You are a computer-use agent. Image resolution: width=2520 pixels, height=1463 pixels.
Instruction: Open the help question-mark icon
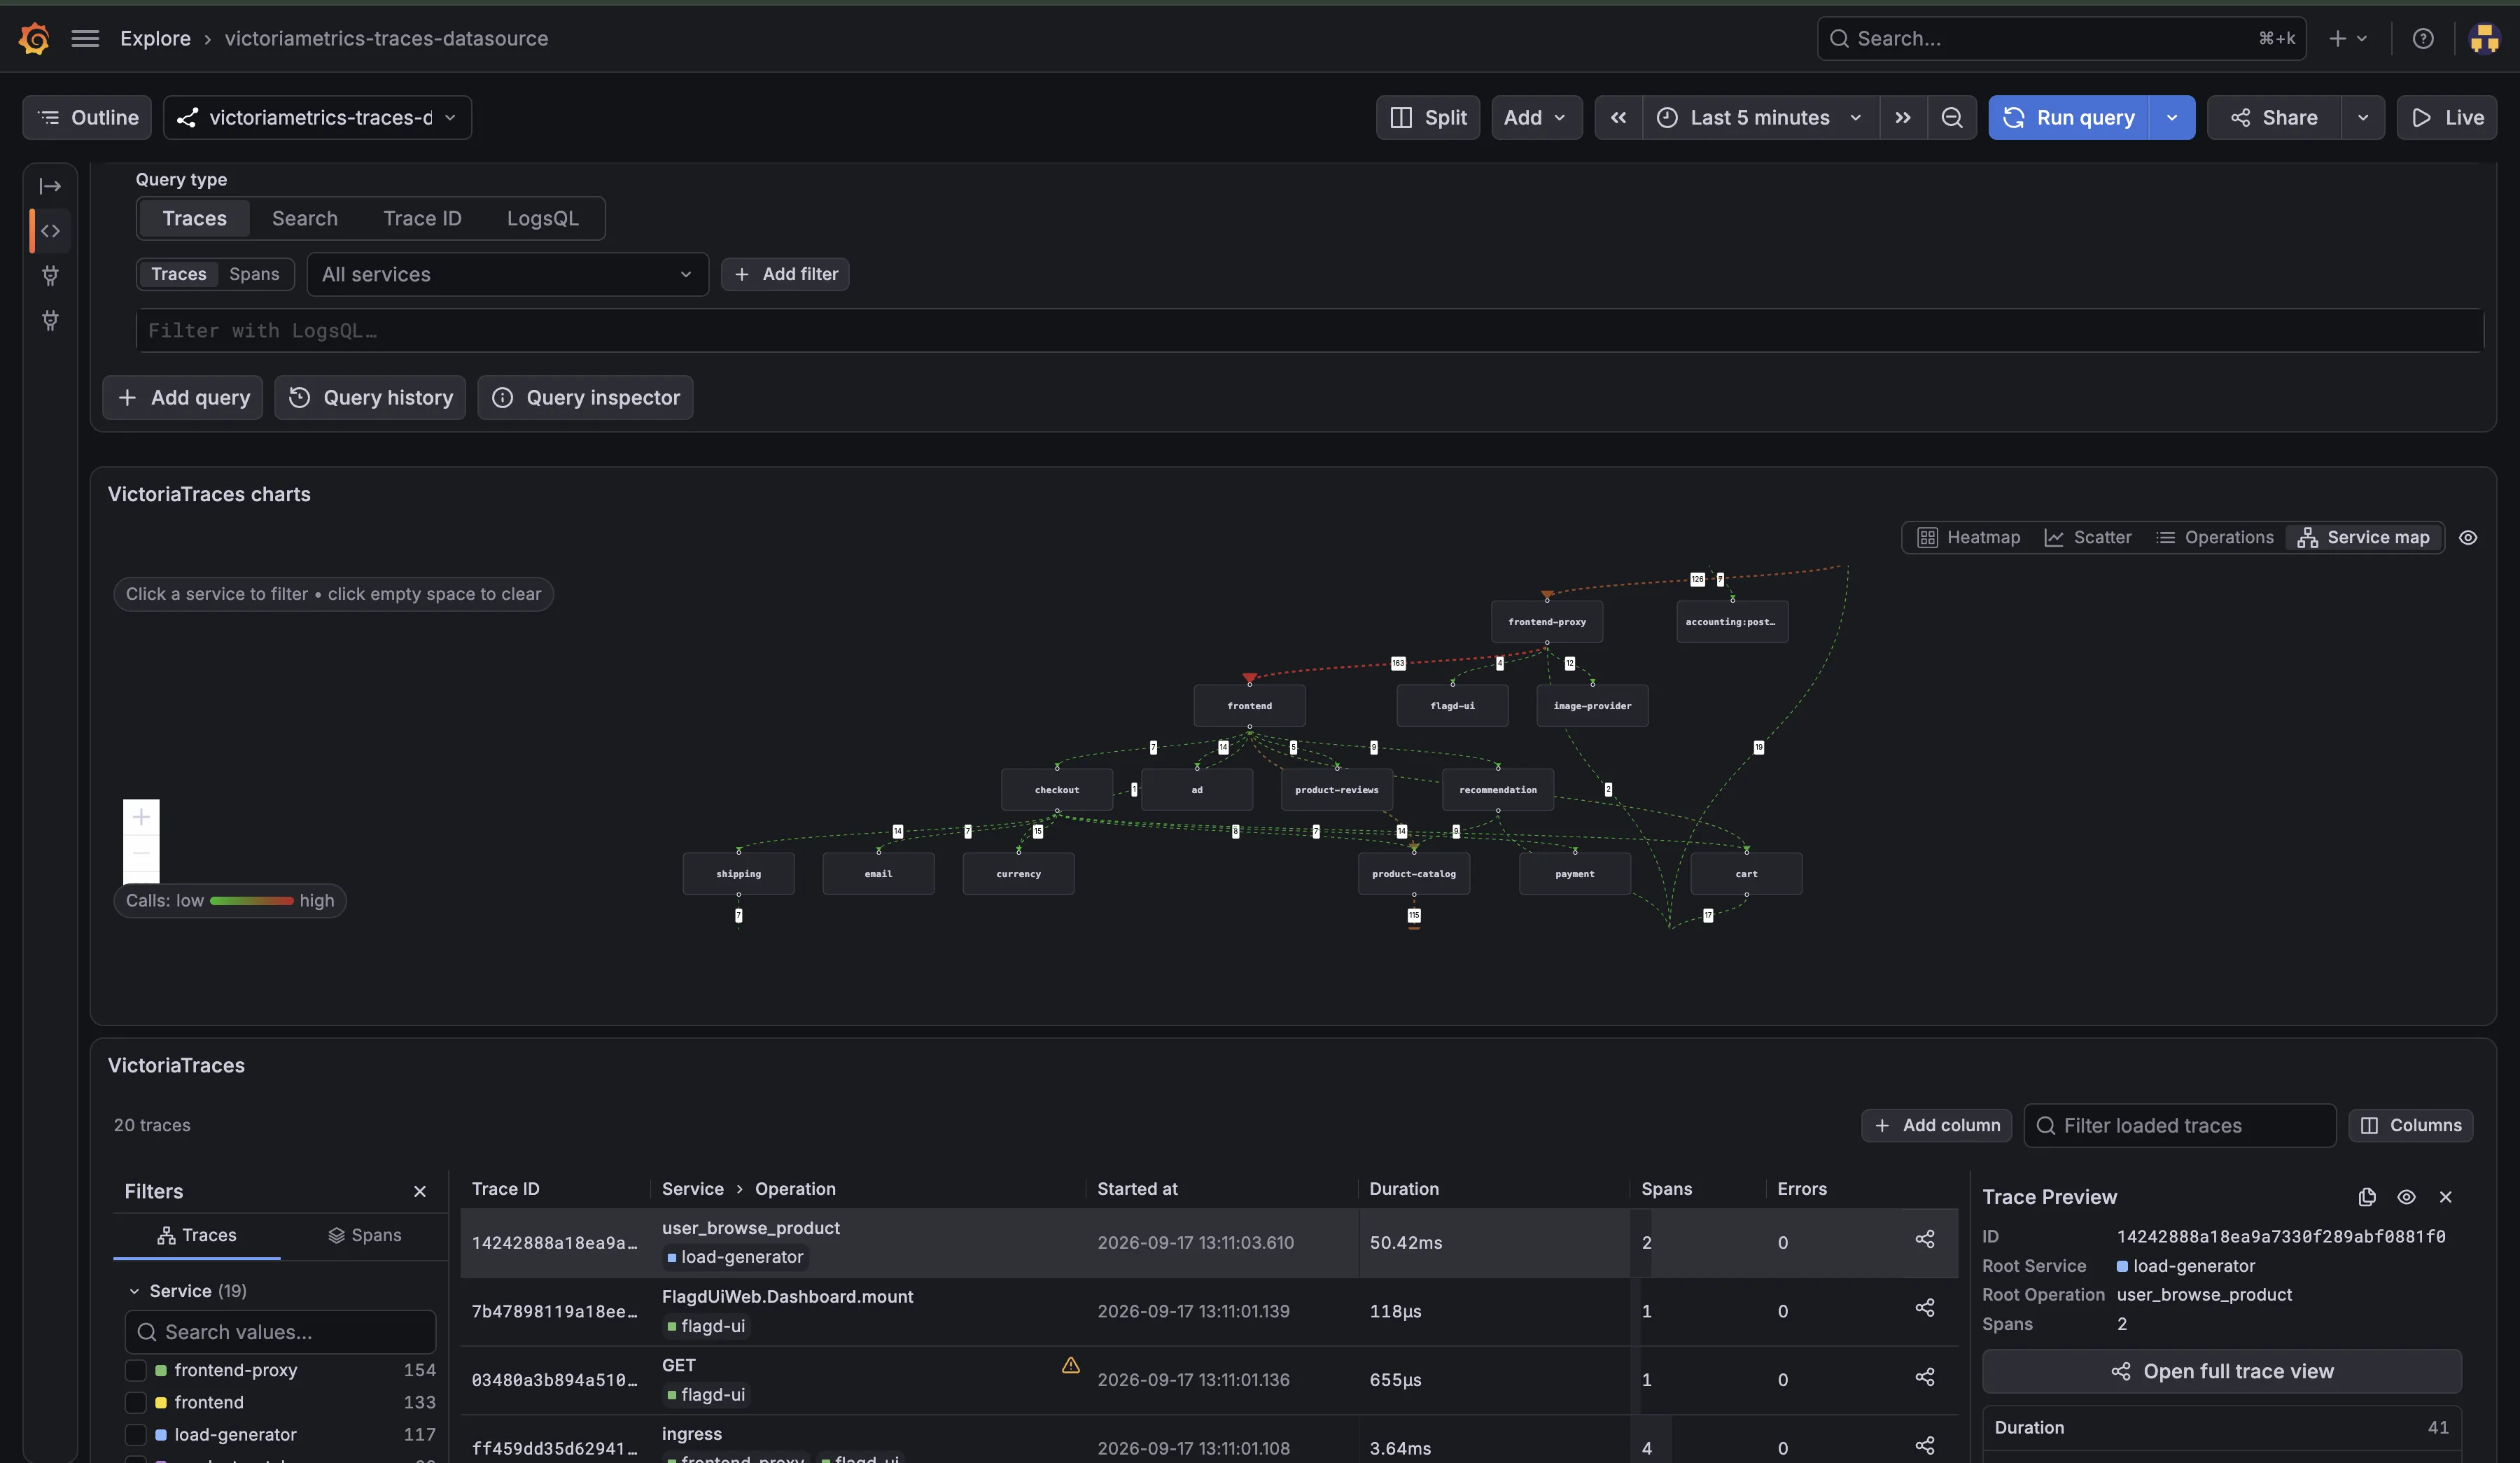pyautogui.click(x=2422, y=38)
